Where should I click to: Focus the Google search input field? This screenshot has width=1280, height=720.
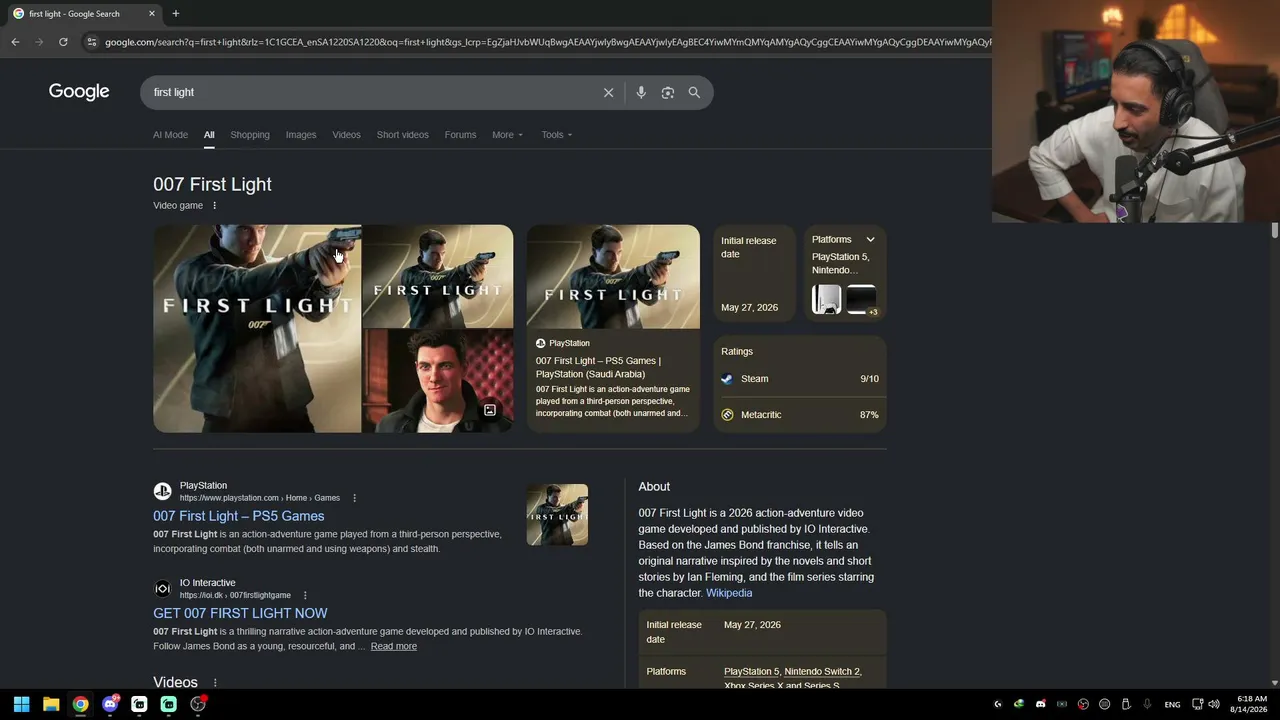(372, 92)
